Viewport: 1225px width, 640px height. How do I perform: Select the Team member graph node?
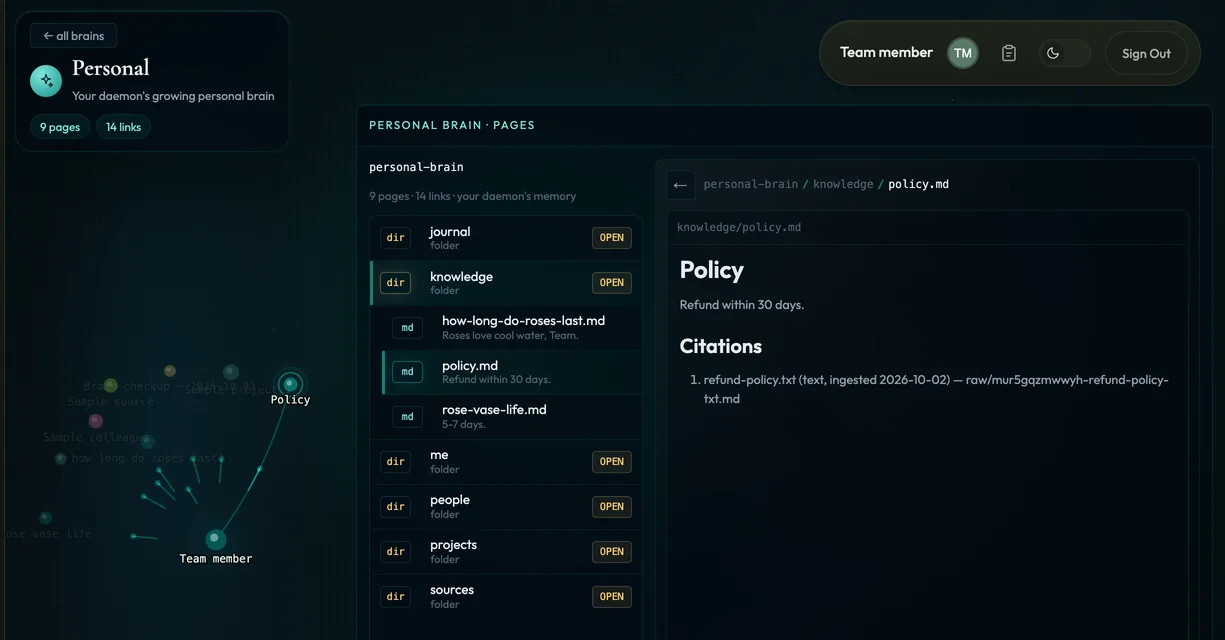coord(216,539)
